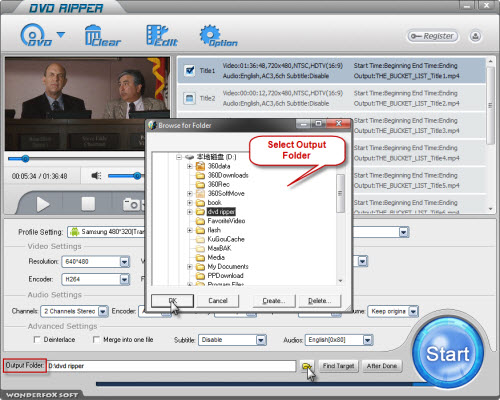Open the Edit film icon
This screenshot has height=400, width=500.
tap(162, 35)
